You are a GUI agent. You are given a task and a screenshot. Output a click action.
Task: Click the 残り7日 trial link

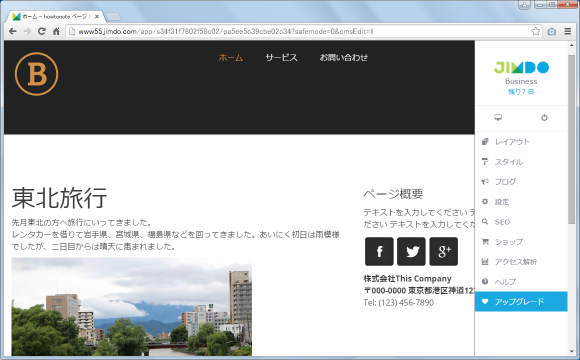(x=521, y=92)
